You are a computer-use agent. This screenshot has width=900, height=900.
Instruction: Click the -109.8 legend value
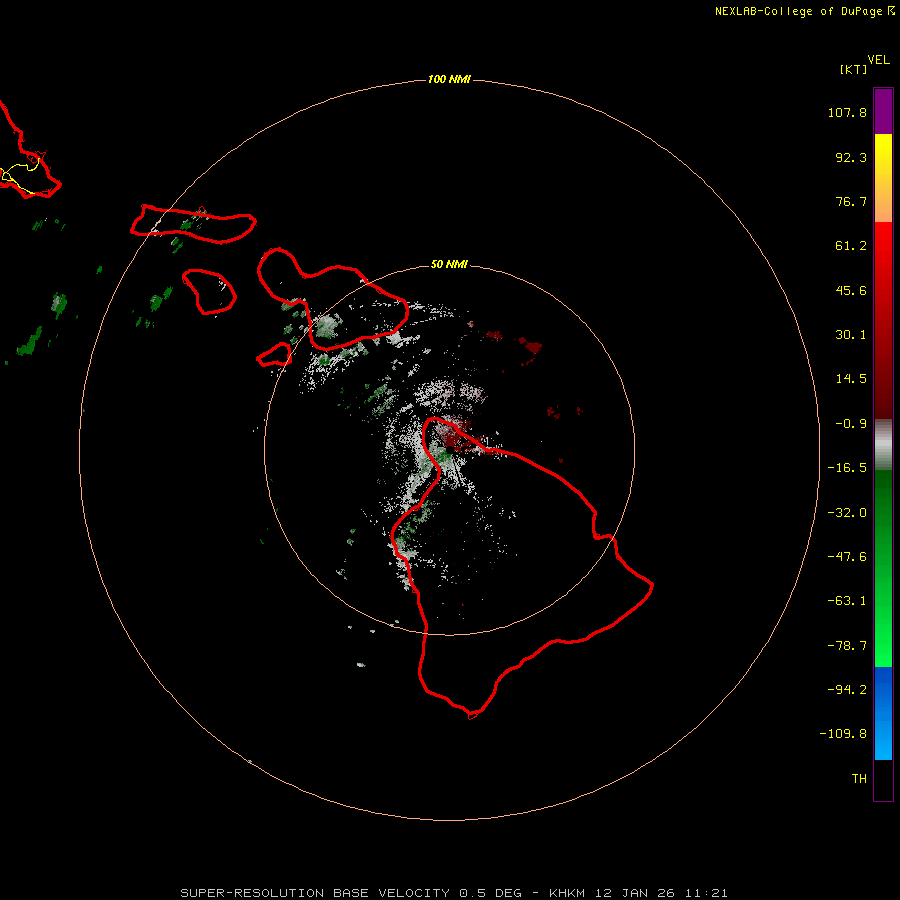tap(843, 734)
